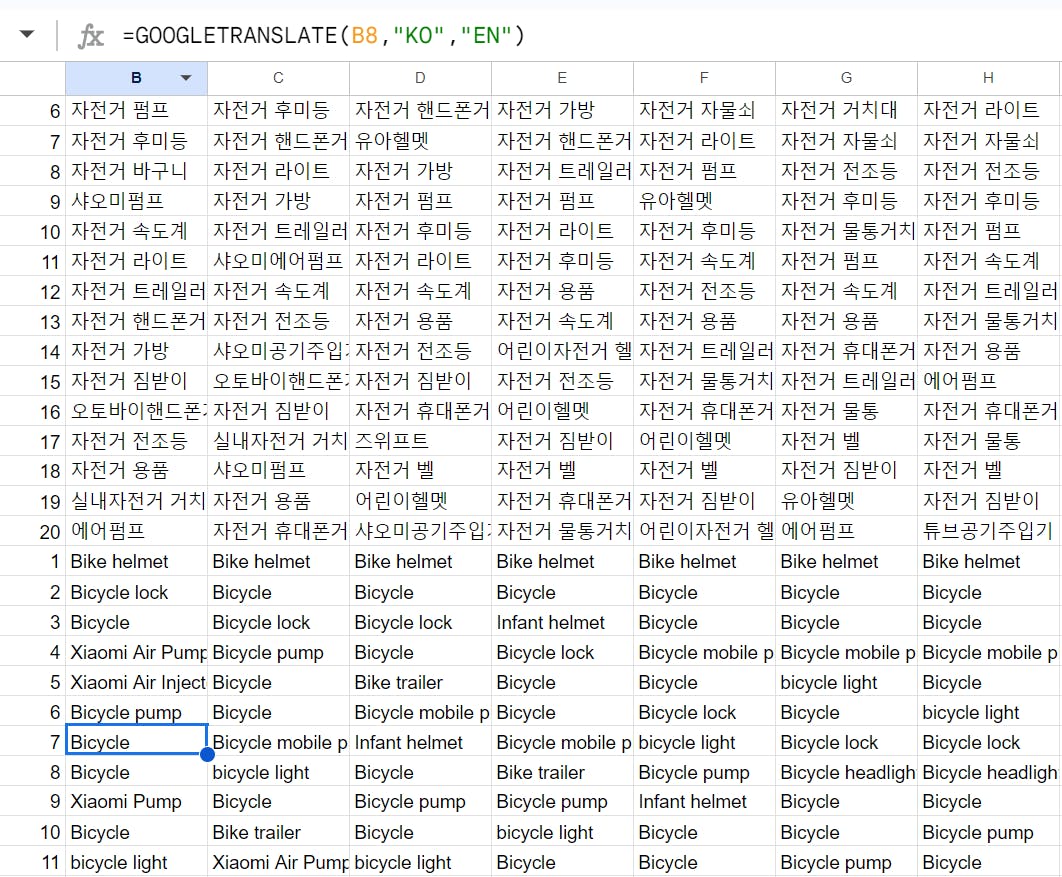Screen dimensions: 1062x877
Task: Open column B header dropdown arrow
Action: [186, 78]
